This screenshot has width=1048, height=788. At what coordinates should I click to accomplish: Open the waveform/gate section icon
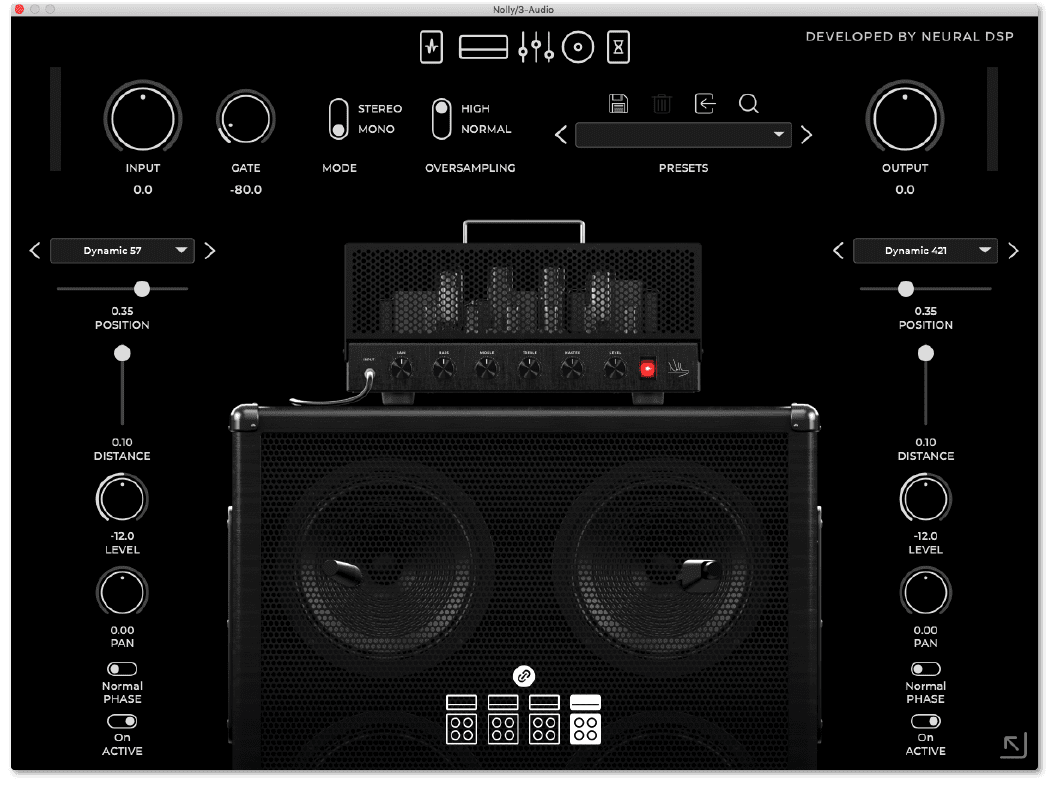pos(431,46)
